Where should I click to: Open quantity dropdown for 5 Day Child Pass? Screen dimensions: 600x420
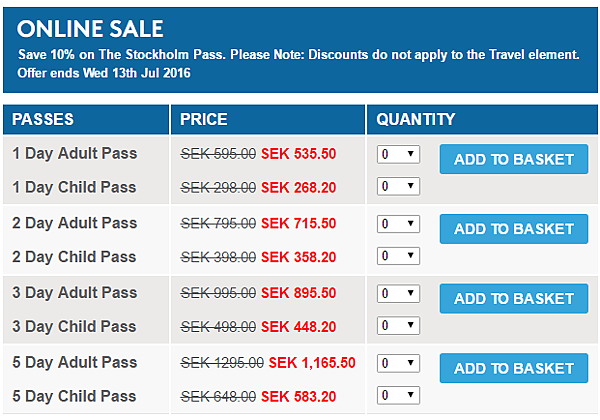click(398, 395)
